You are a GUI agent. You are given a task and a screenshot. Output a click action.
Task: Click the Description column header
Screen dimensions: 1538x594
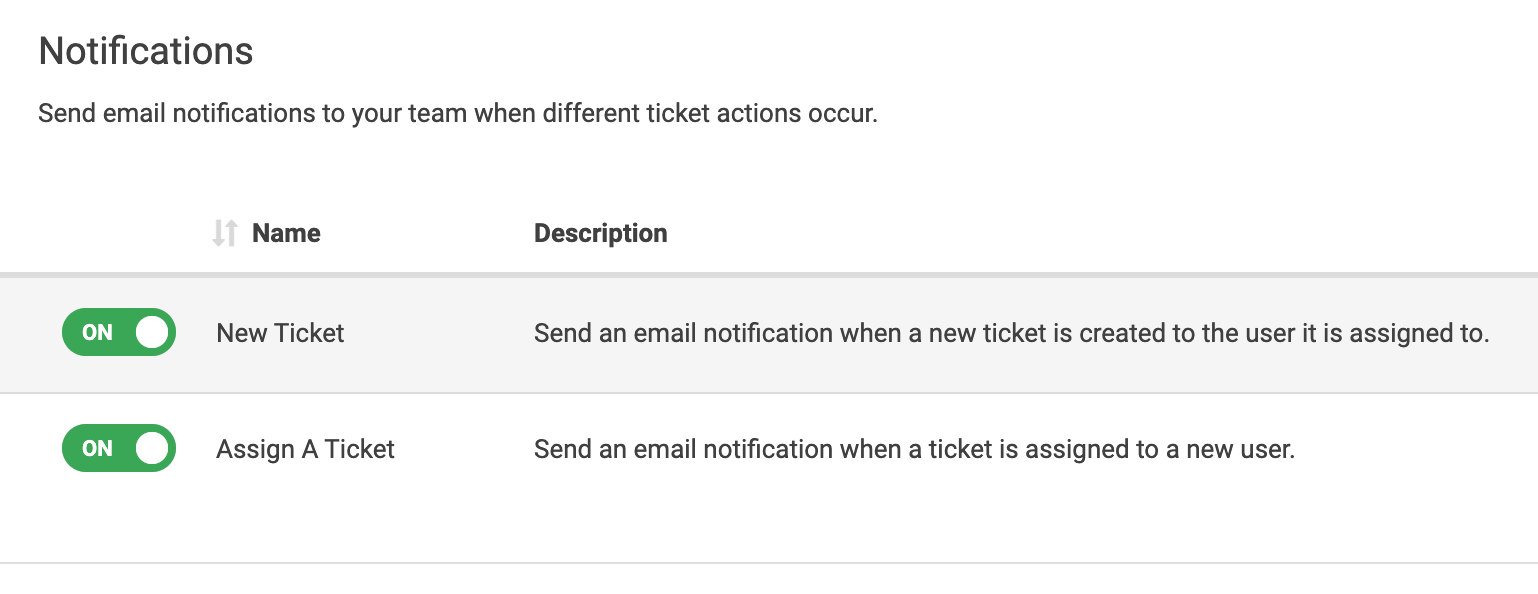(600, 234)
